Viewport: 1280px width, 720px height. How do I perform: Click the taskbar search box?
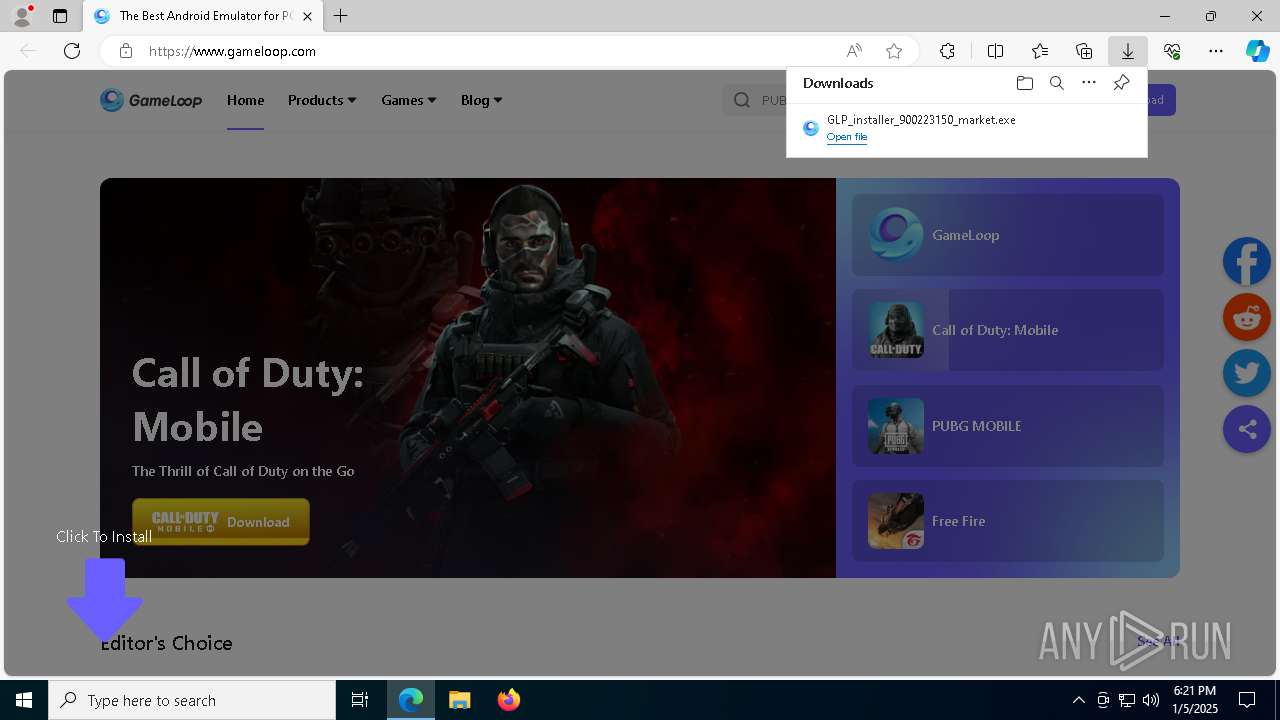[192, 700]
